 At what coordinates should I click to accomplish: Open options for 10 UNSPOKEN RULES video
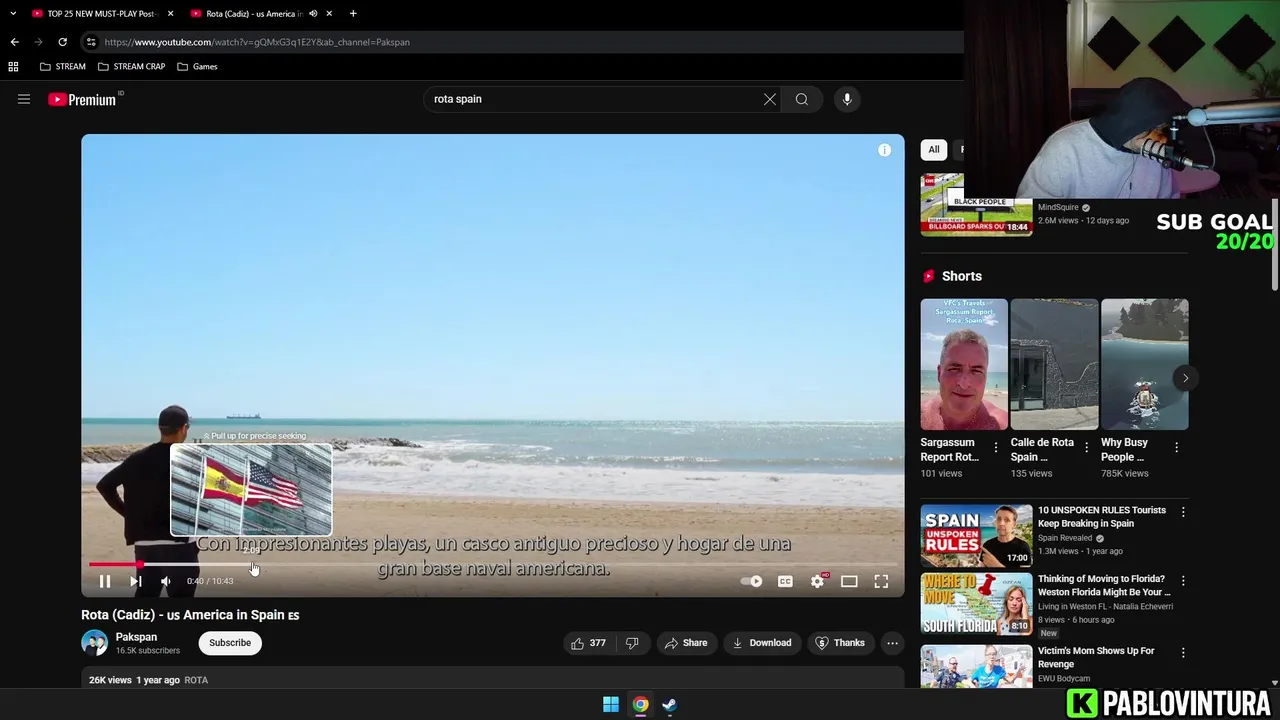(1183, 512)
